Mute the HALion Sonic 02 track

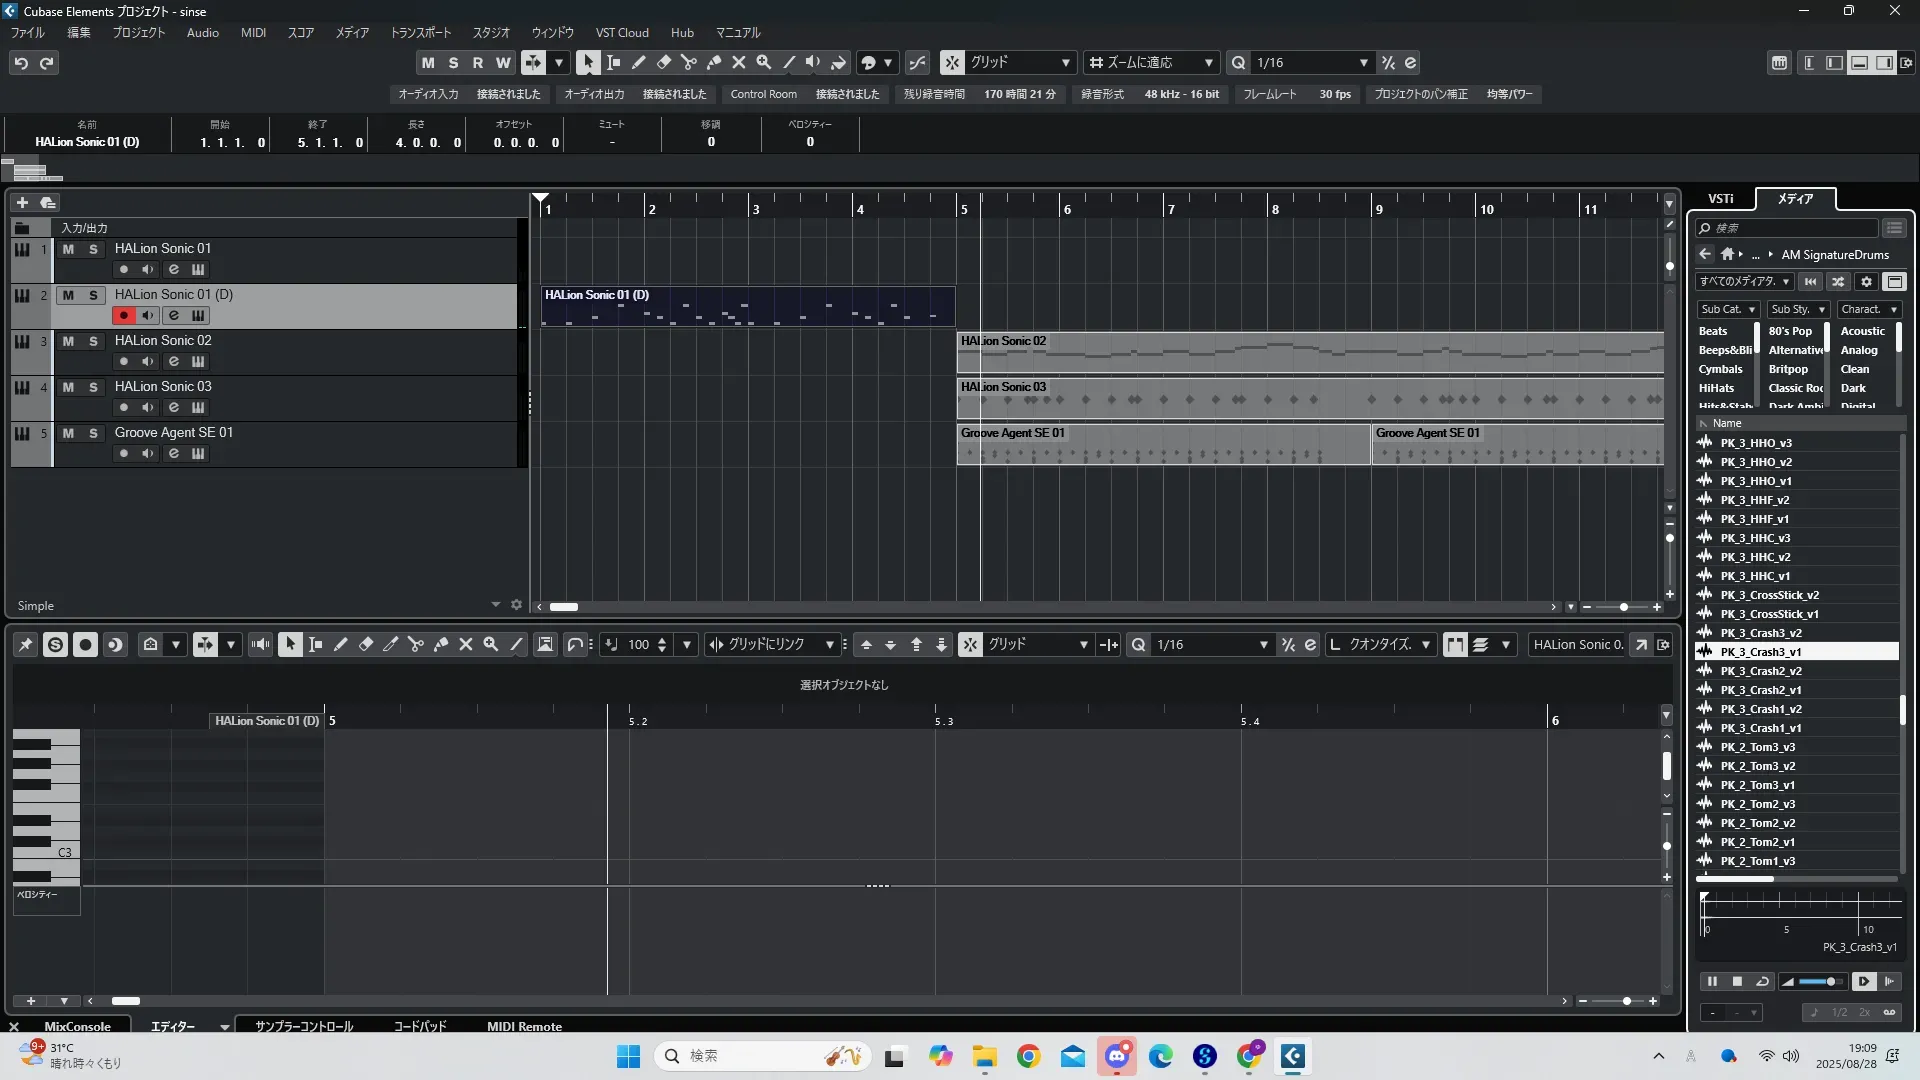click(x=68, y=341)
